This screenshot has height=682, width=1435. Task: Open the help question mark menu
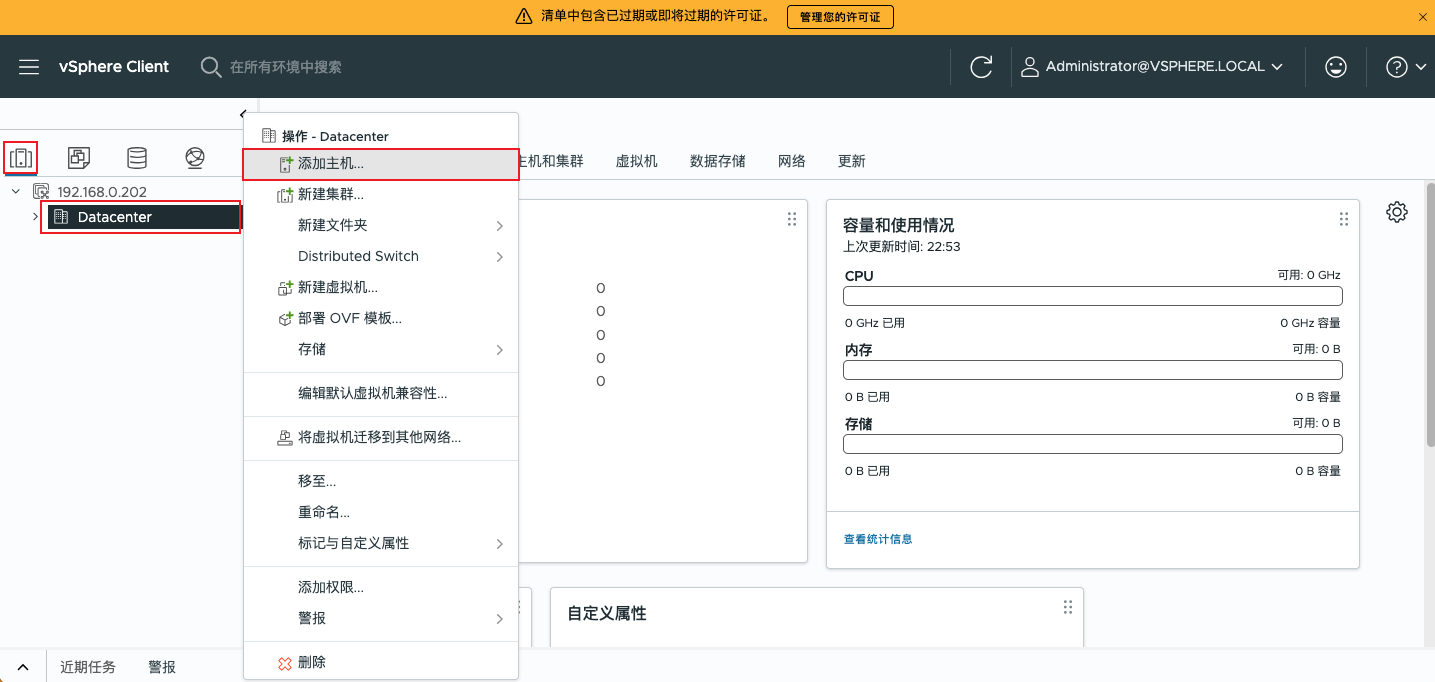[1396, 67]
